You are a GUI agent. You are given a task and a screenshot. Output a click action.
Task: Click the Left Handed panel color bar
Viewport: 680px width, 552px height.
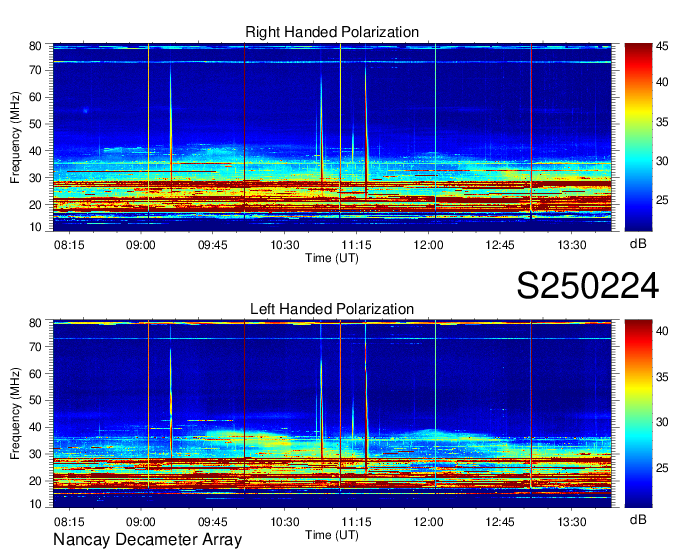click(x=638, y=414)
